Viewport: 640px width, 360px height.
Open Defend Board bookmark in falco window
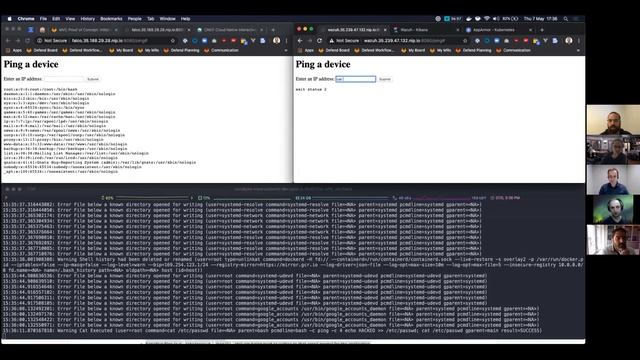42,50
